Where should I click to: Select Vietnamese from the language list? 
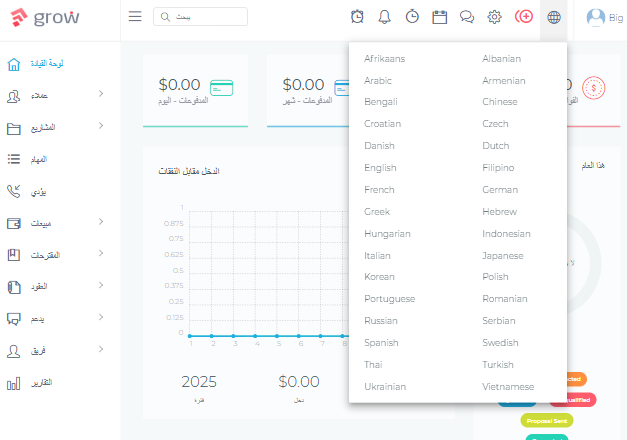[x=508, y=387]
